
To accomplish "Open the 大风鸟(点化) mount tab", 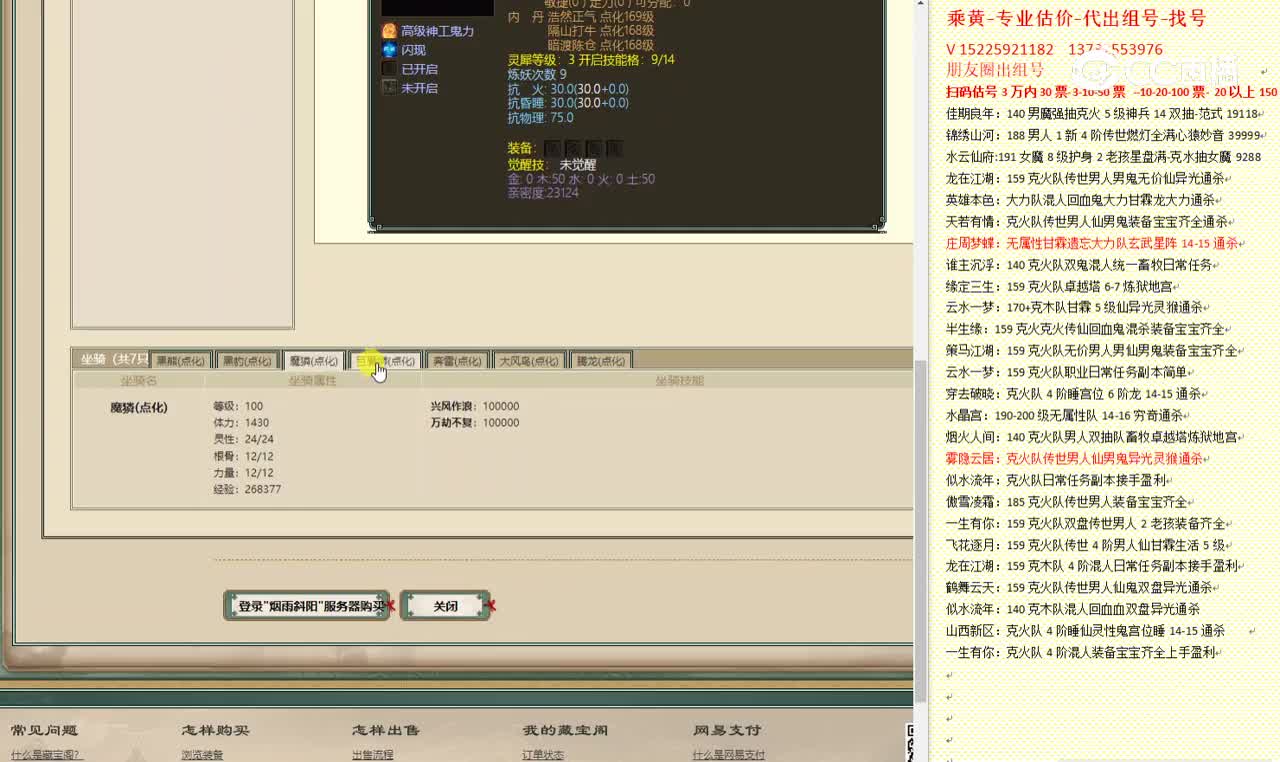I will tap(529, 361).
